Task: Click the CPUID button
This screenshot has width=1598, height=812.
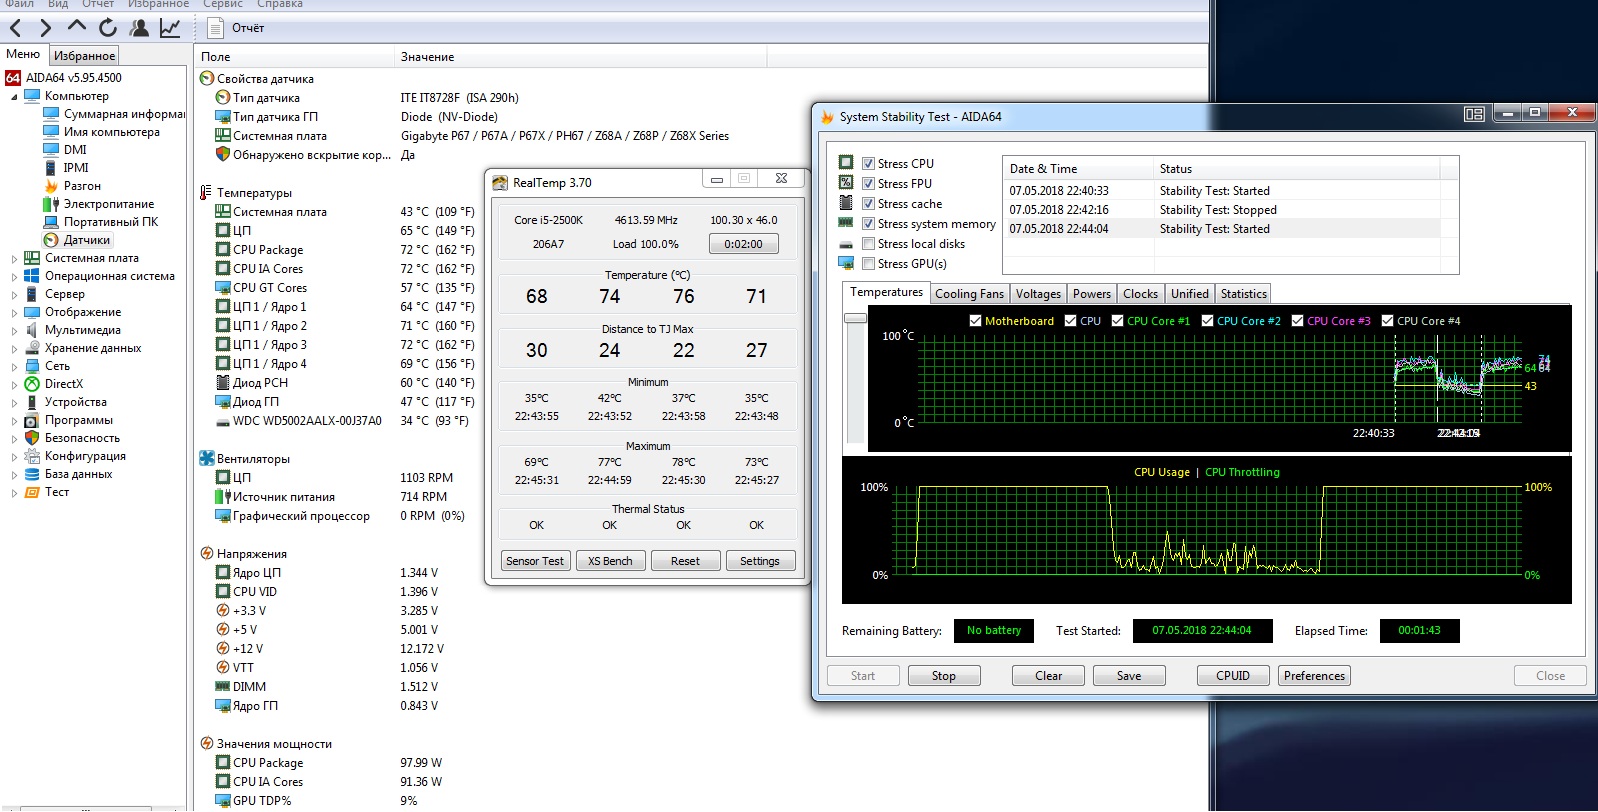Action: [1233, 676]
